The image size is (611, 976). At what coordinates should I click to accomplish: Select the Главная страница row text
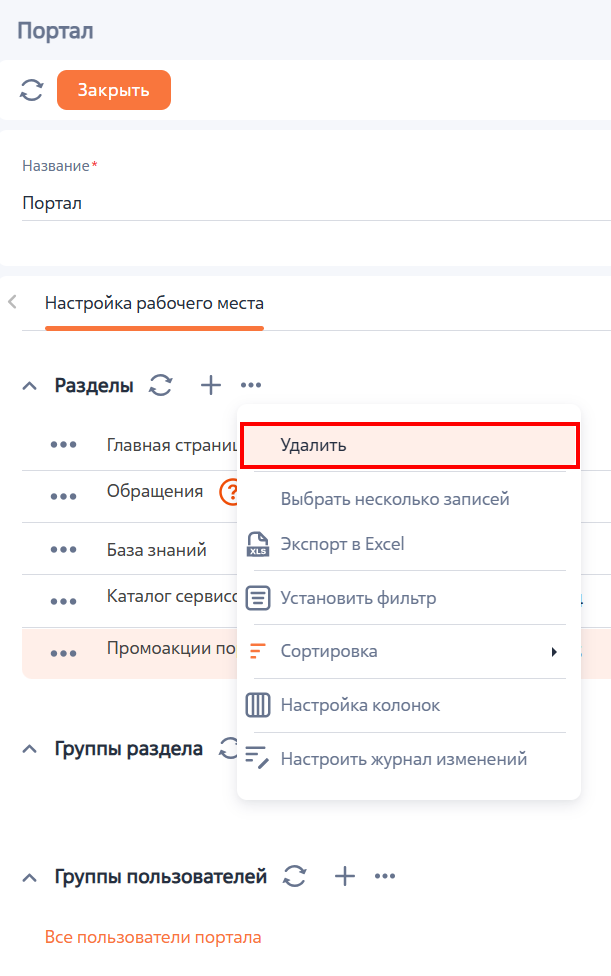[172, 445]
